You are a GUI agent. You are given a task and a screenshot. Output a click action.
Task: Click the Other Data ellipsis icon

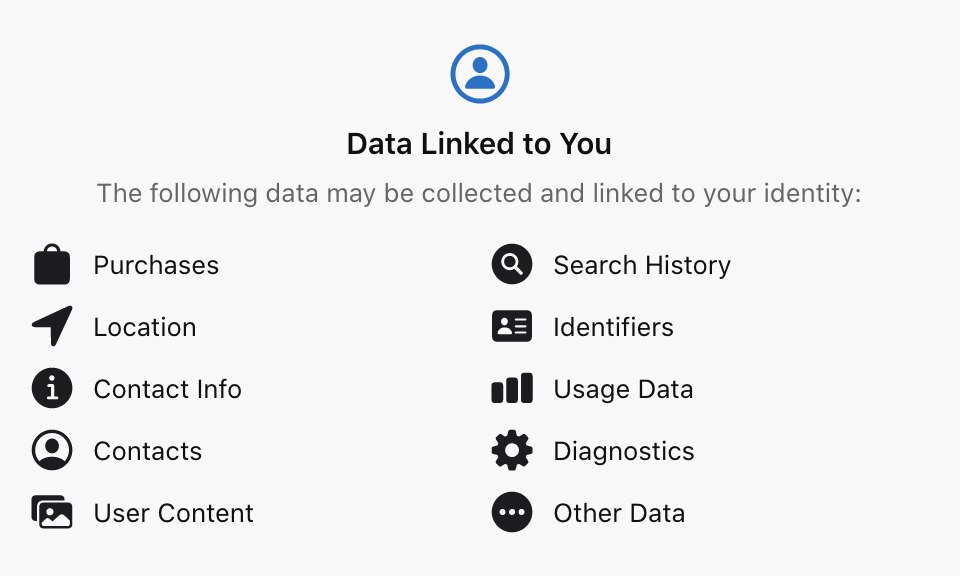click(x=512, y=513)
